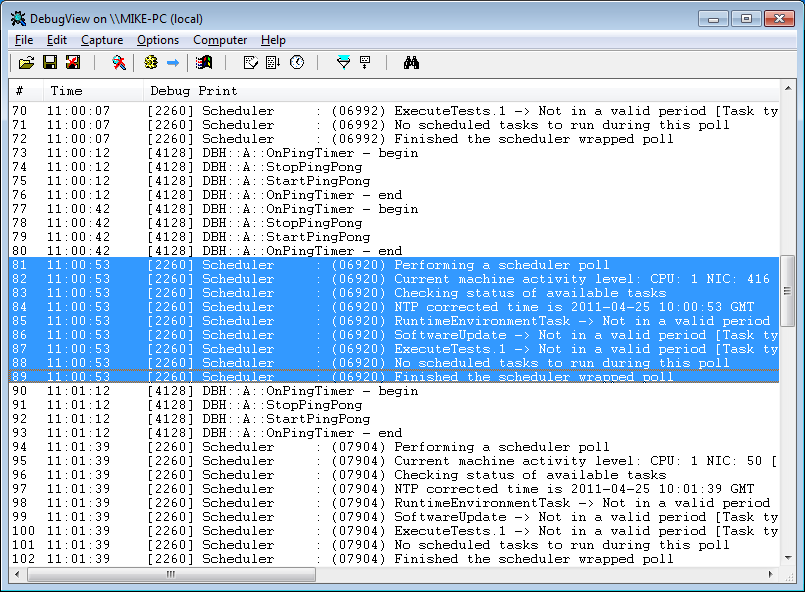Toggle pass-through blue arrow icon
The height and width of the screenshot is (592, 805).
pyautogui.click(x=173, y=63)
